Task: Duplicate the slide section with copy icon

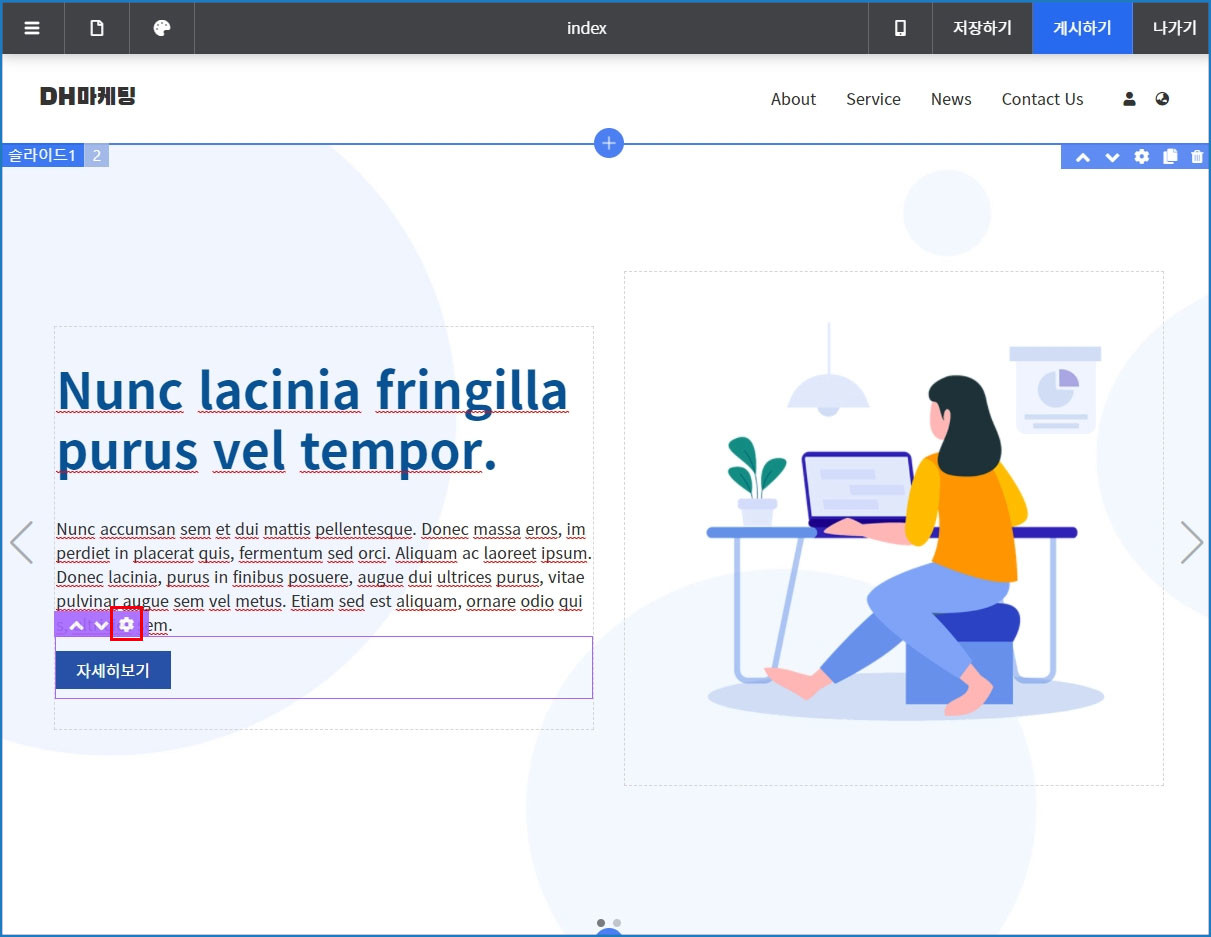Action: pos(1170,157)
